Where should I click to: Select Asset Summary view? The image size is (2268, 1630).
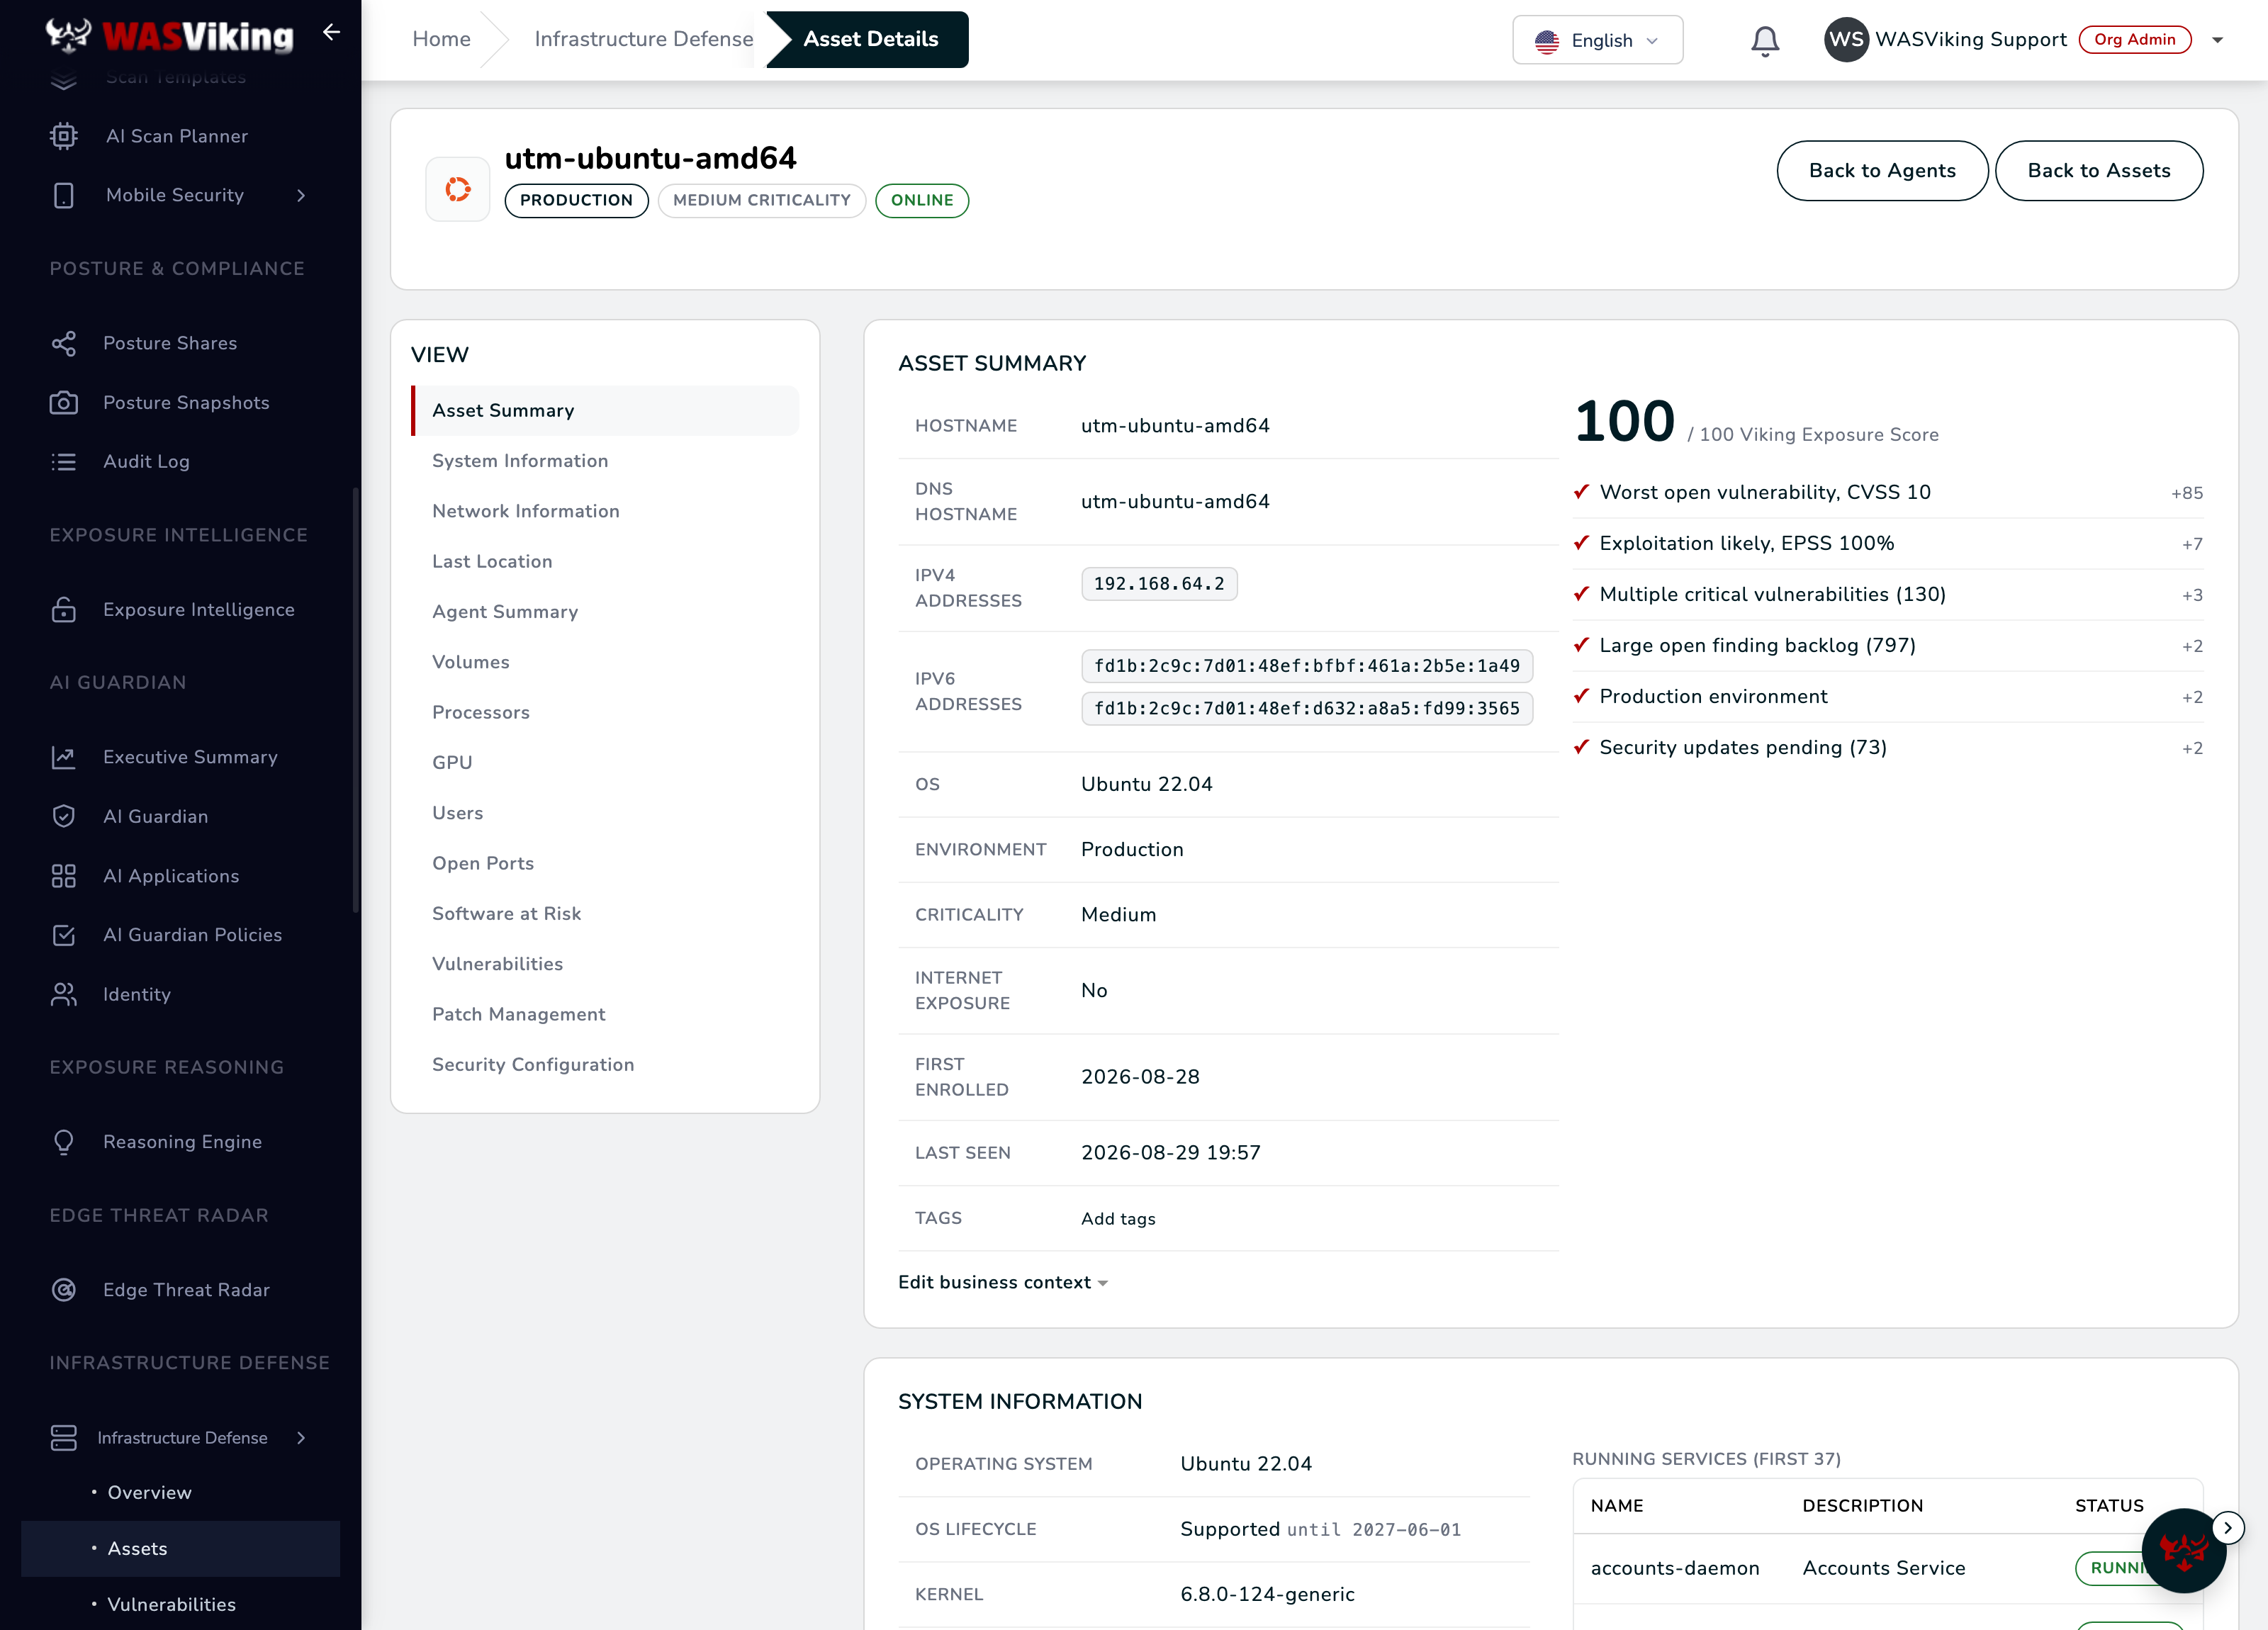(x=605, y=410)
